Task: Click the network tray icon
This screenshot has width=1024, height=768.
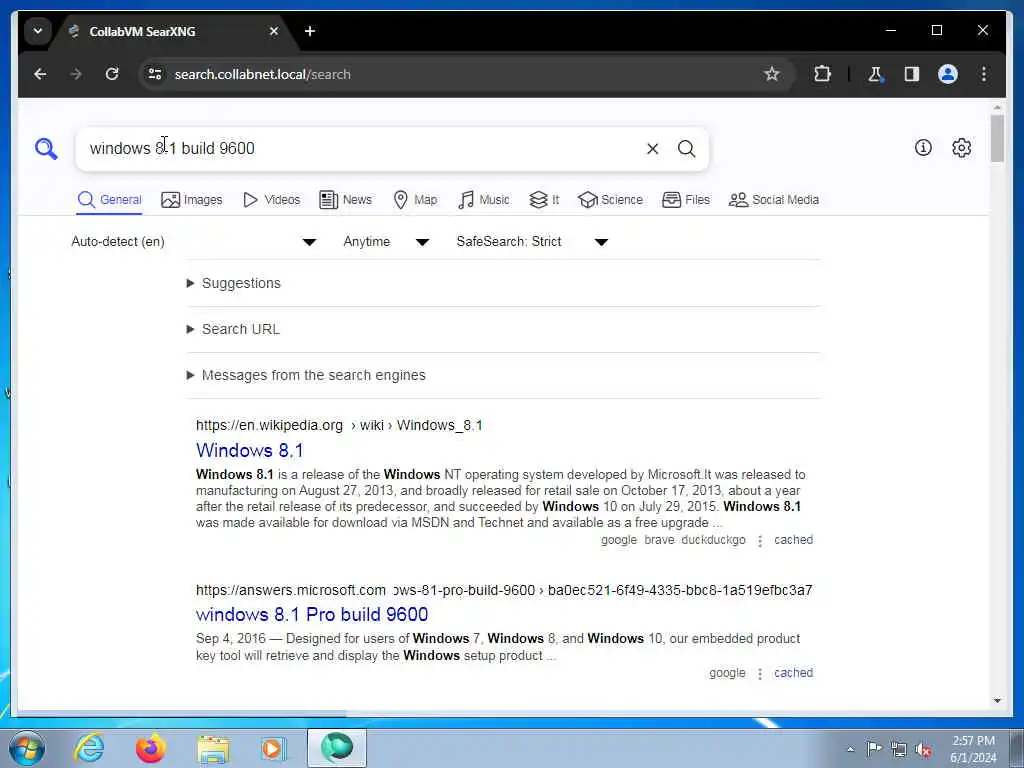Action: tap(899, 750)
